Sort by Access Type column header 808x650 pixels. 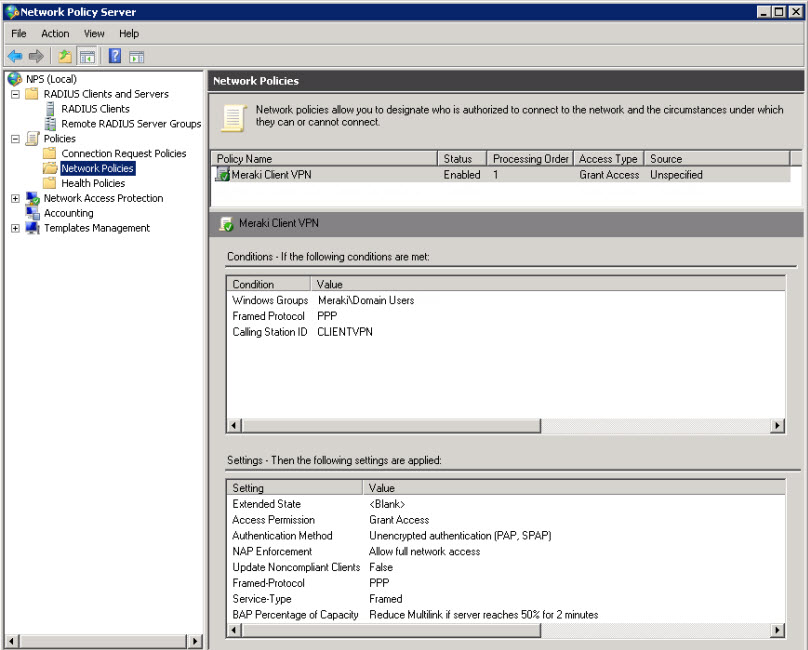point(608,158)
